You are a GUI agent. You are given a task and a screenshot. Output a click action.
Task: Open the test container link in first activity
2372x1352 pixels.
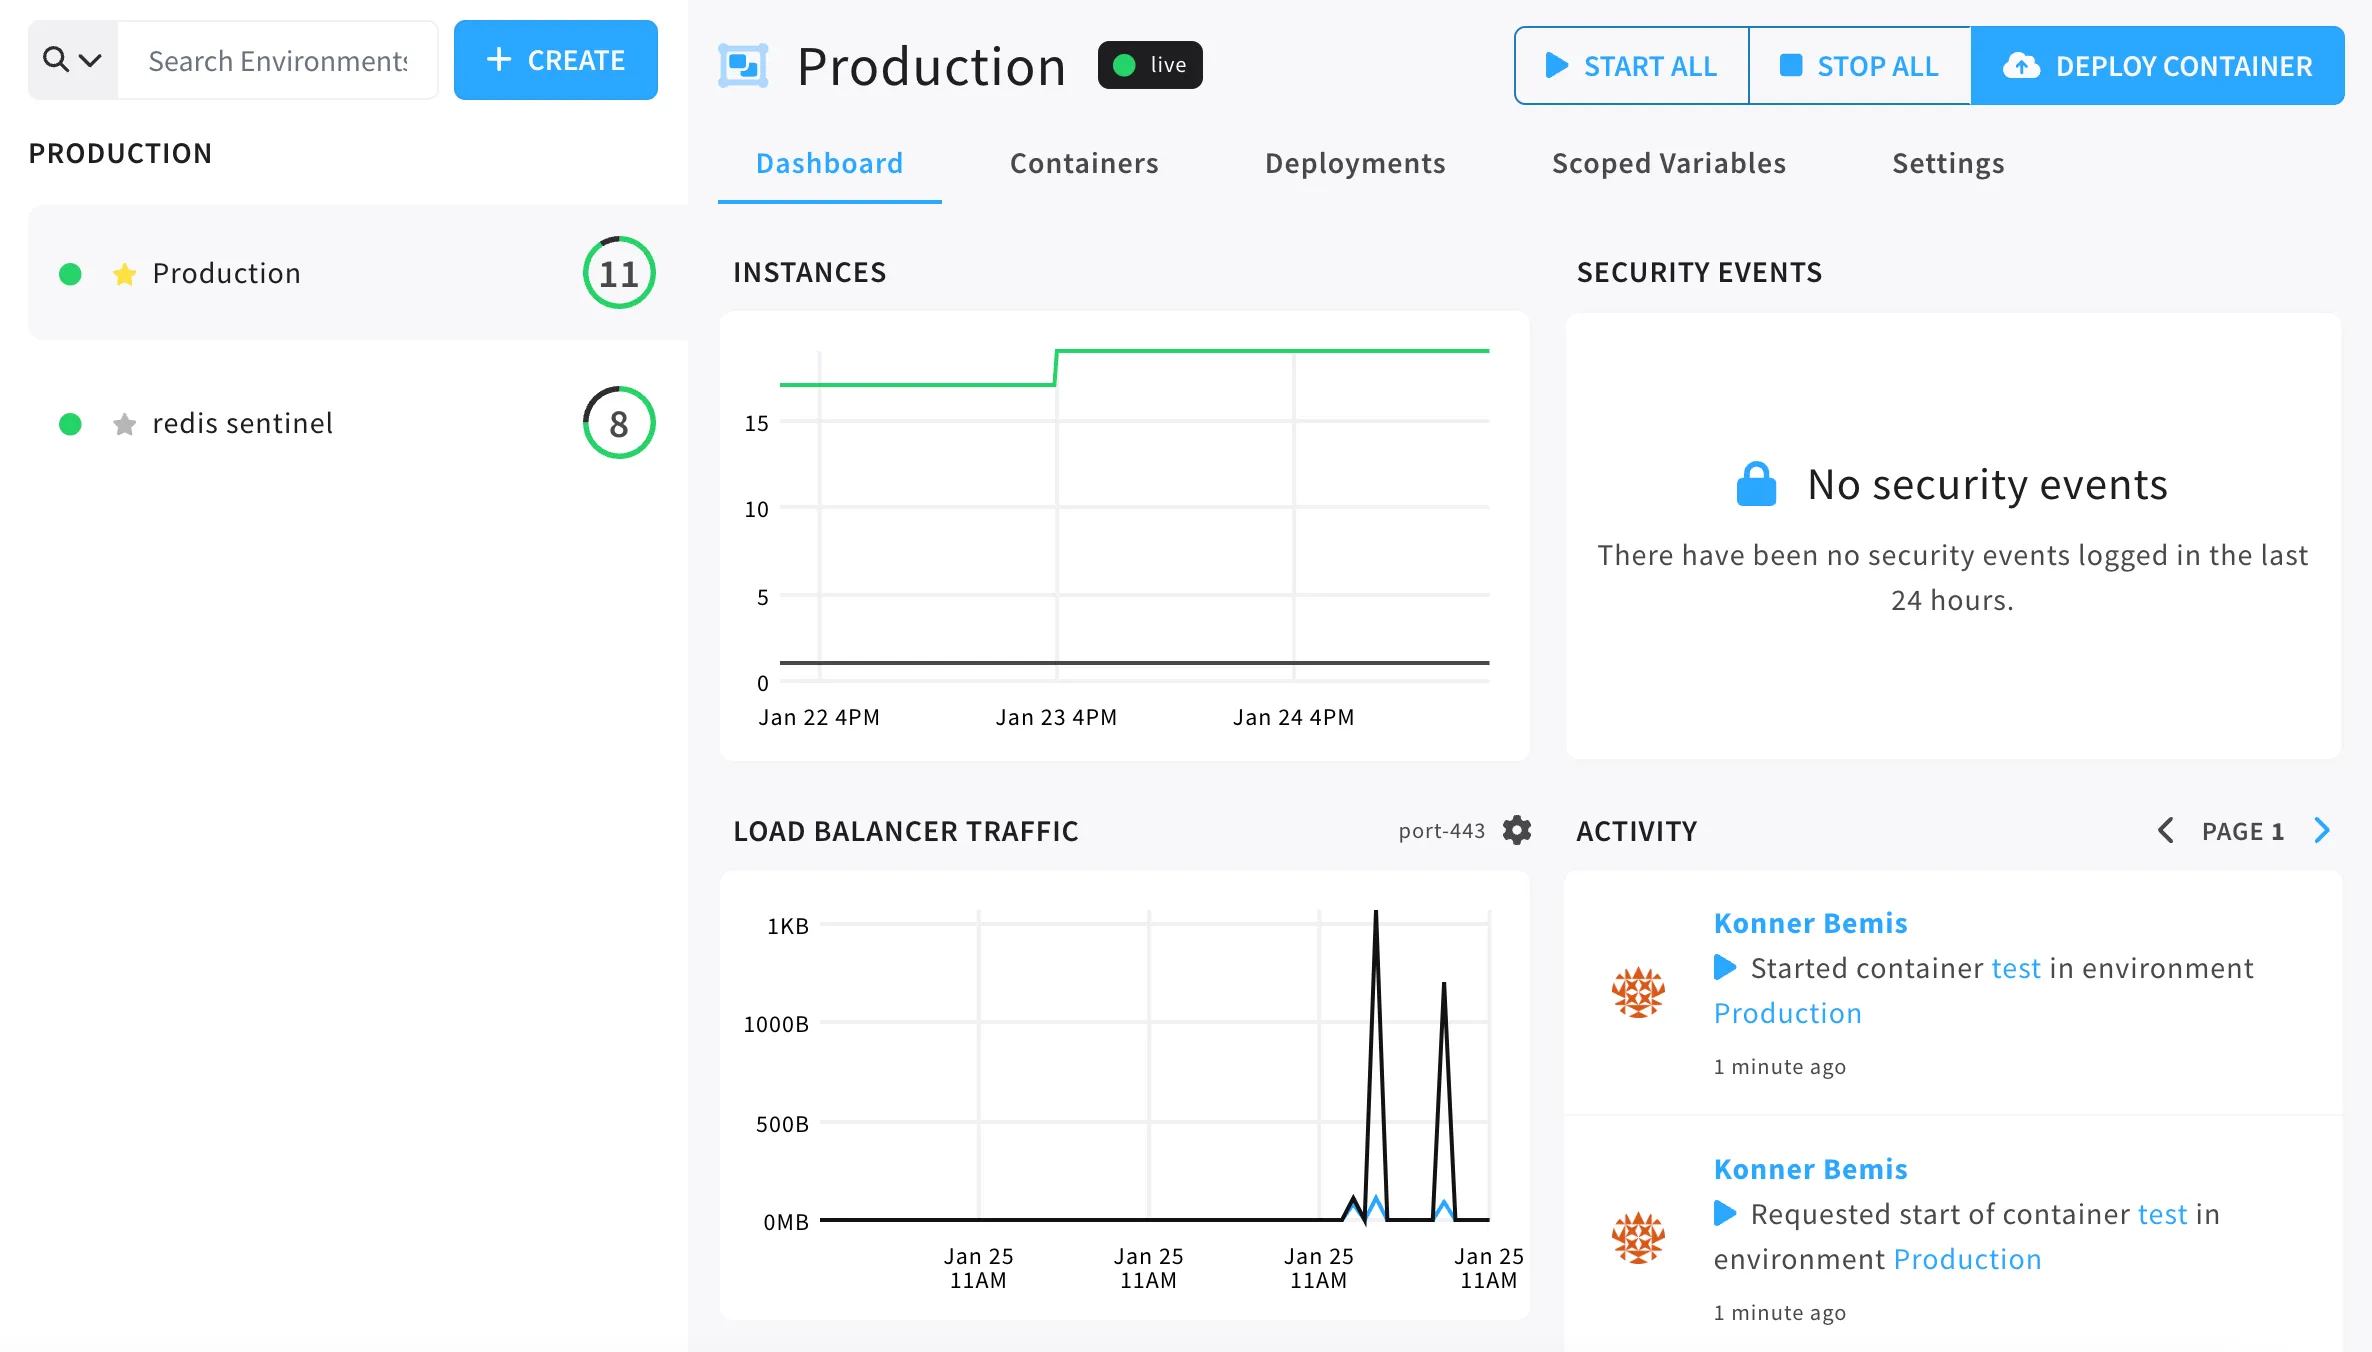click(2015, 968)
